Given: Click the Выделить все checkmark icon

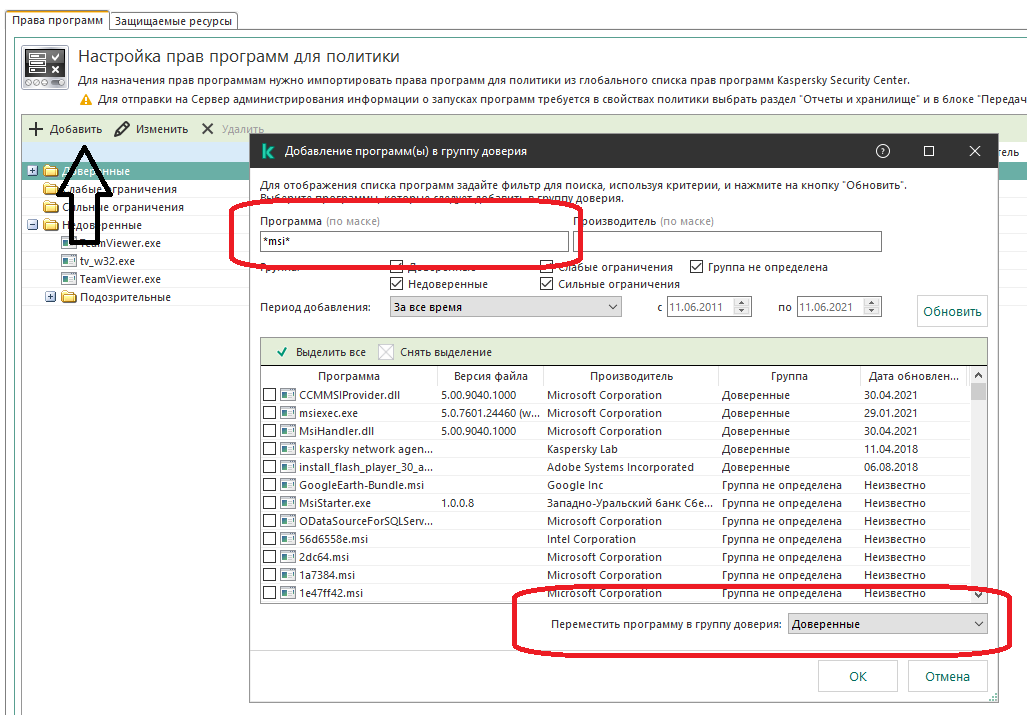Looking at the screenshot, I should point(282,352).
